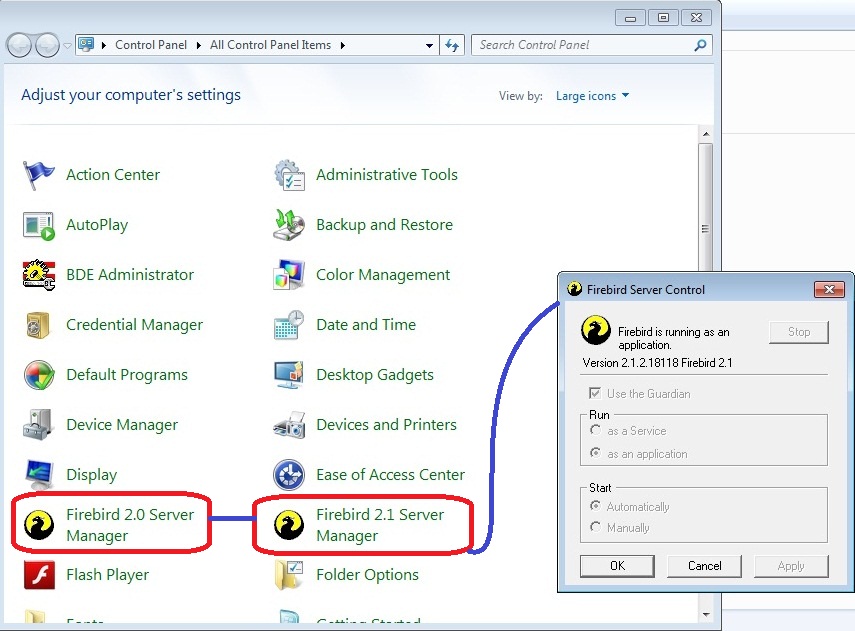Open the AutoPlay icon

39,225
